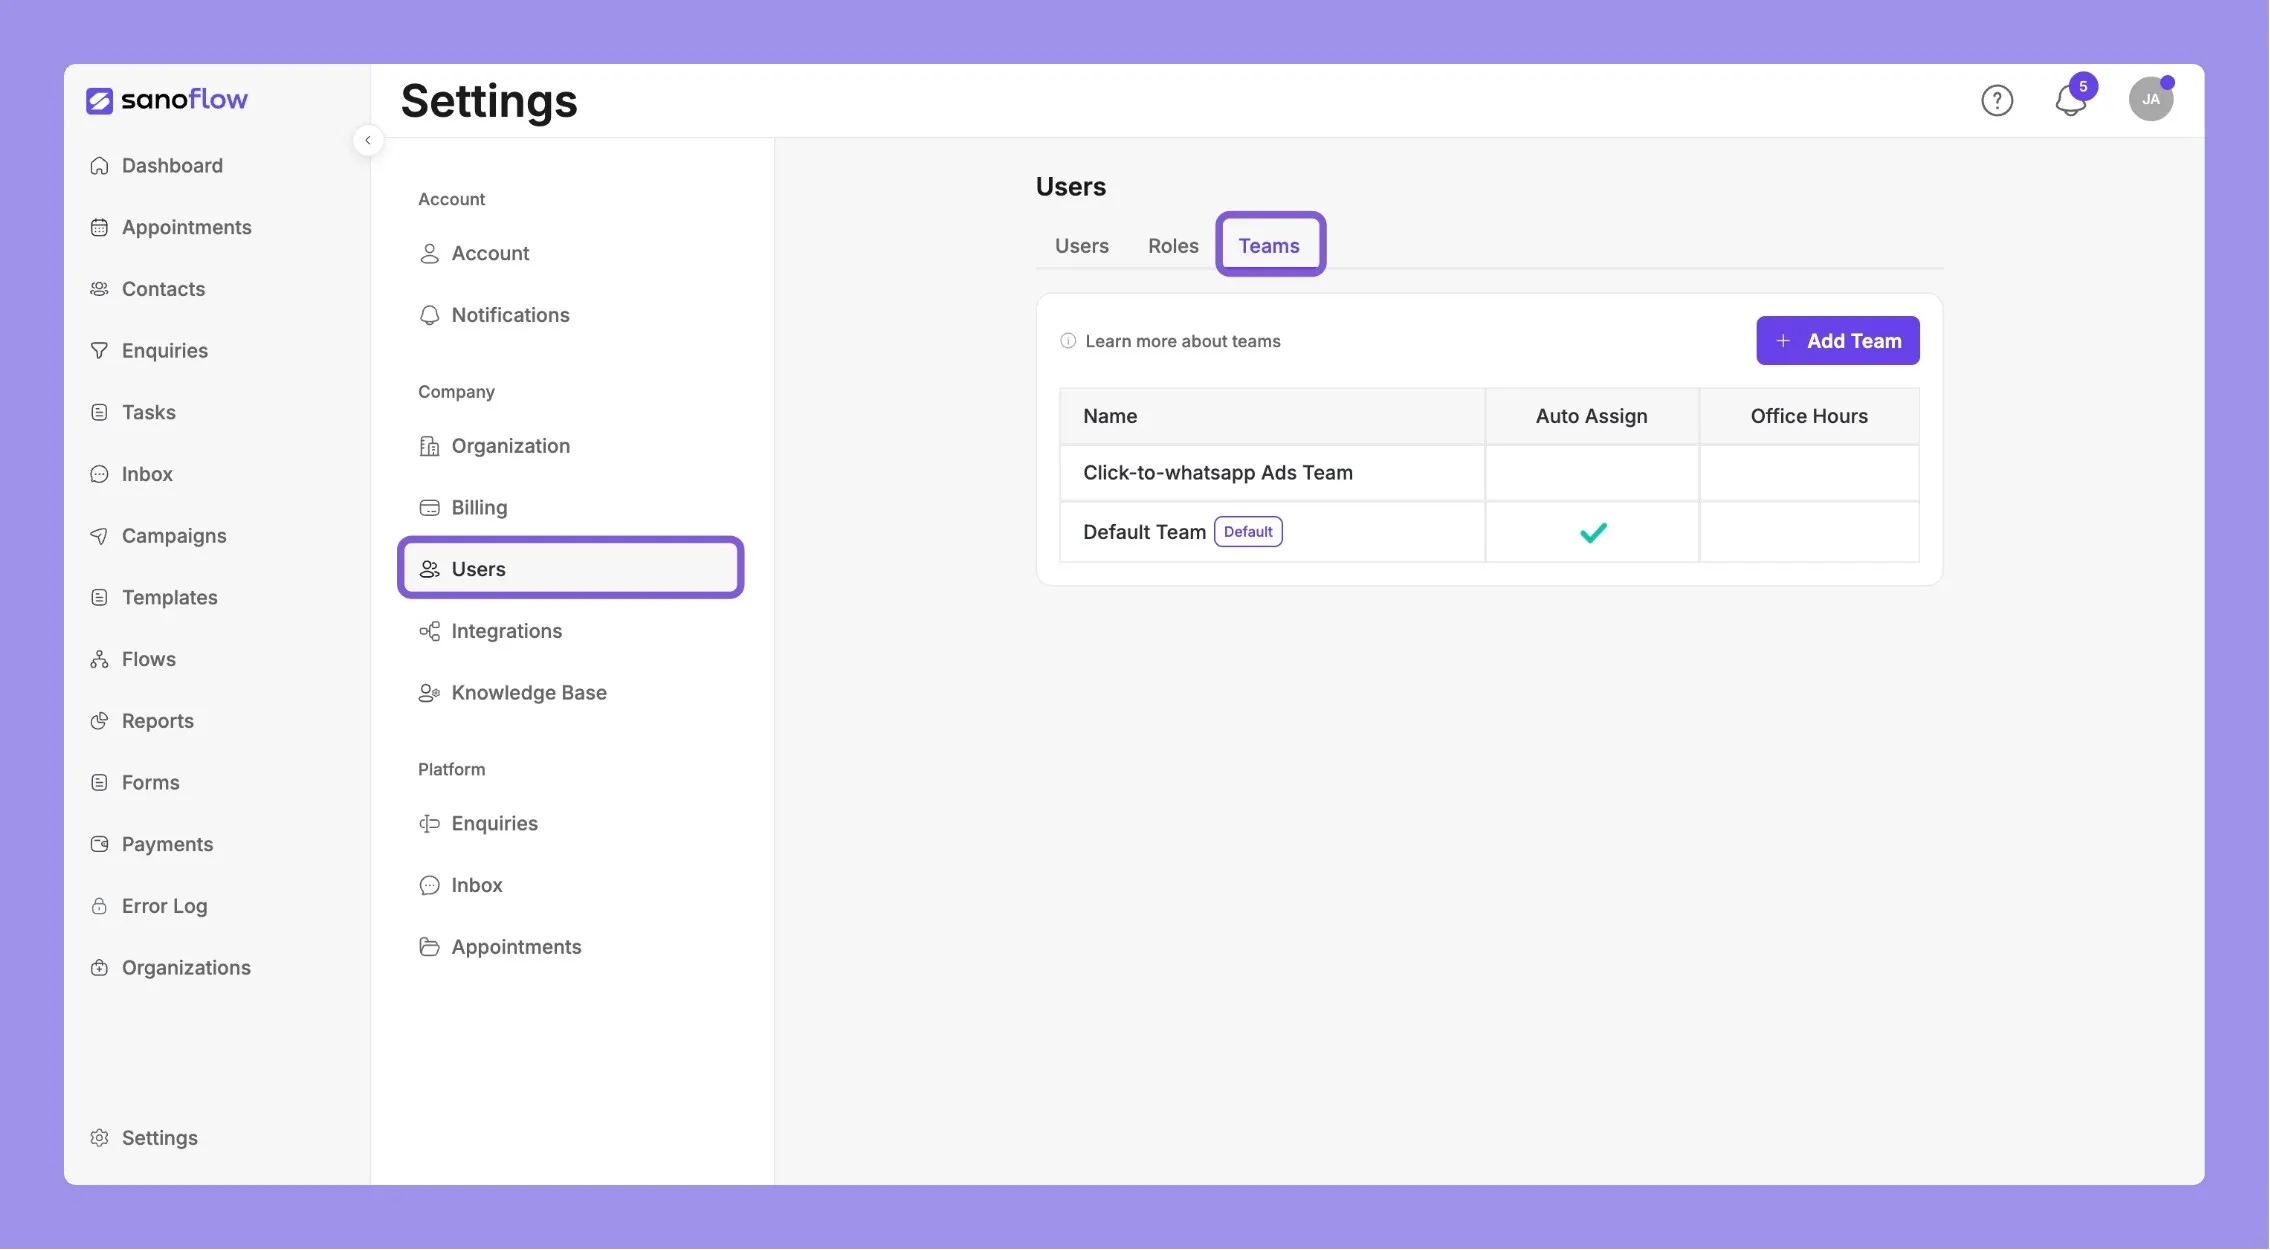Click the Campaigns megaphone icon
The width and height of the screenshot is (2270, 1250).
[x=99, y=536]
